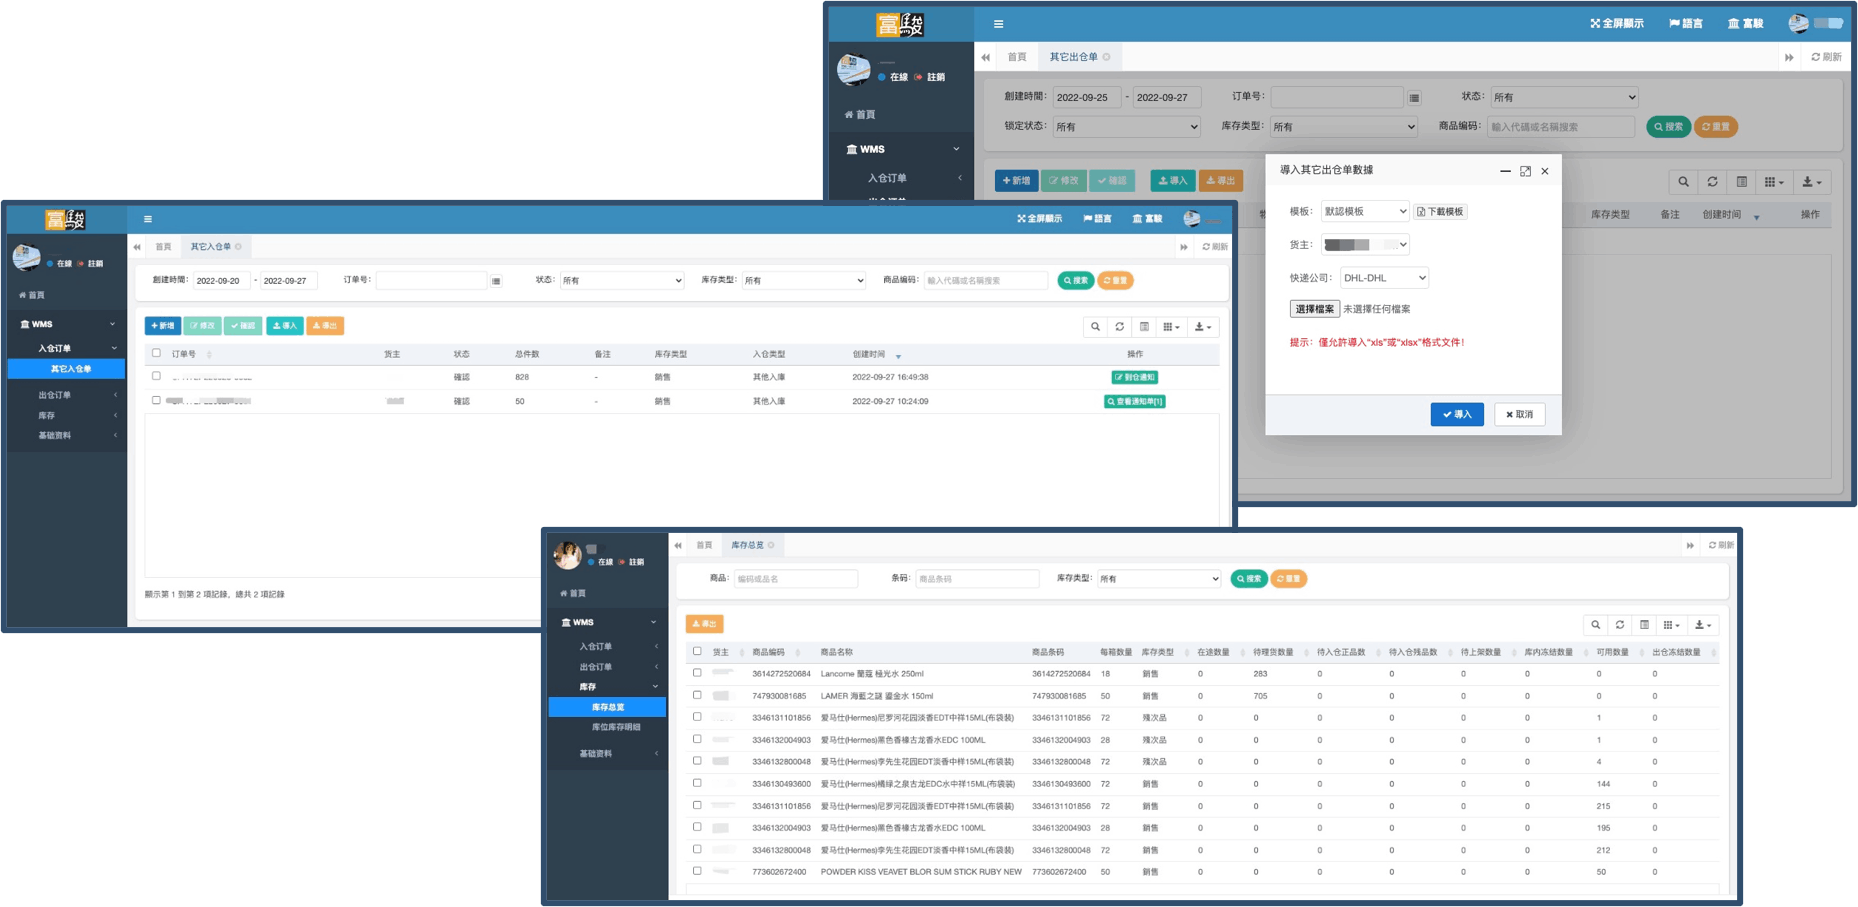Expand 库存类型 dropdown in 库存总览 window
Viewport: 1858px width, 907px height.
1158,579
